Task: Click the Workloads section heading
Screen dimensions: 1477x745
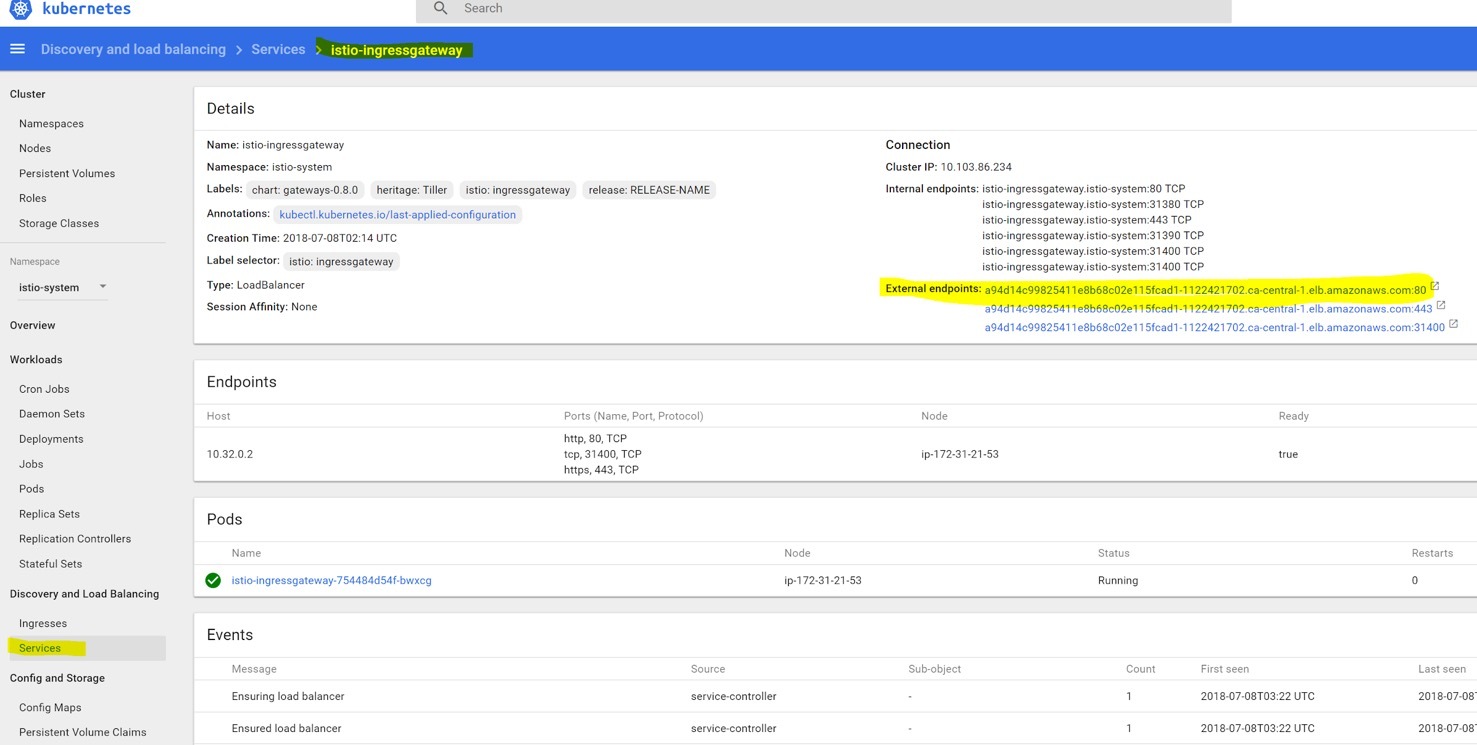Action: (36, 359)
